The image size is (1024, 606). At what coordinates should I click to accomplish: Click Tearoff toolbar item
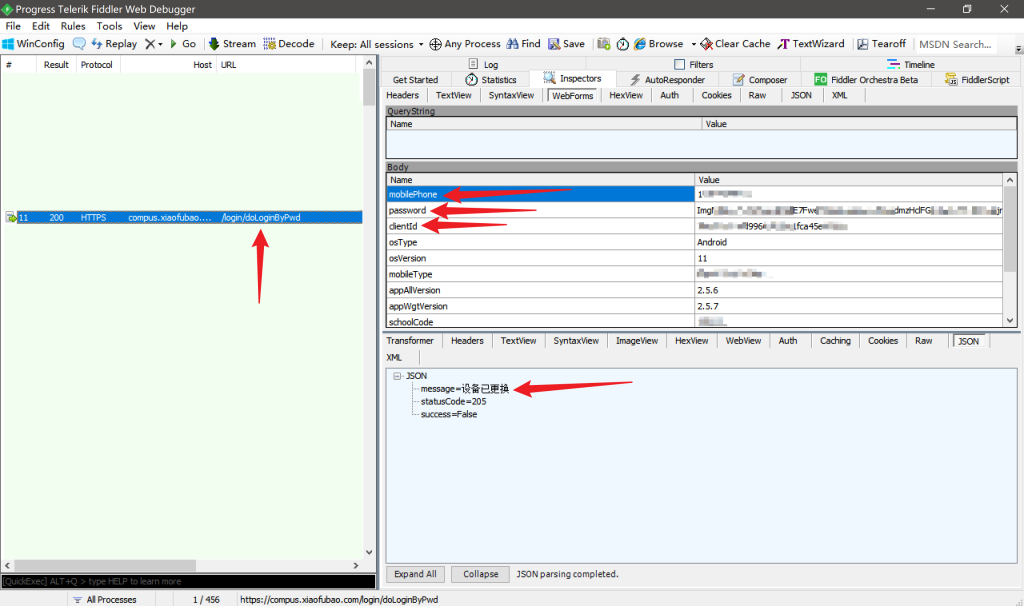(882, 44)
